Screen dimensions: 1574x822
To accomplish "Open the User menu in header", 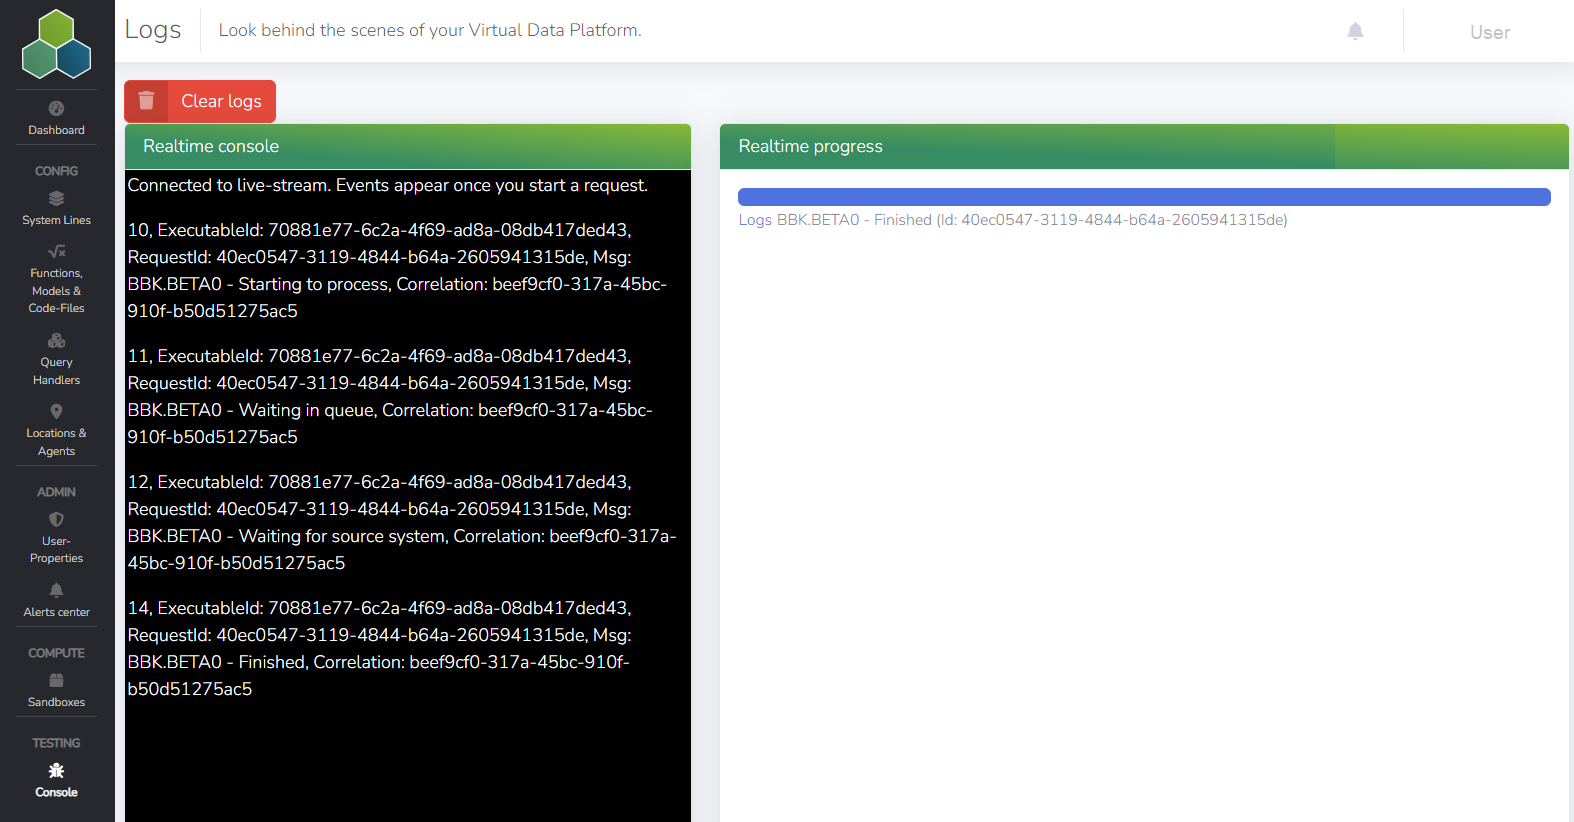I will click(1489, 32).
